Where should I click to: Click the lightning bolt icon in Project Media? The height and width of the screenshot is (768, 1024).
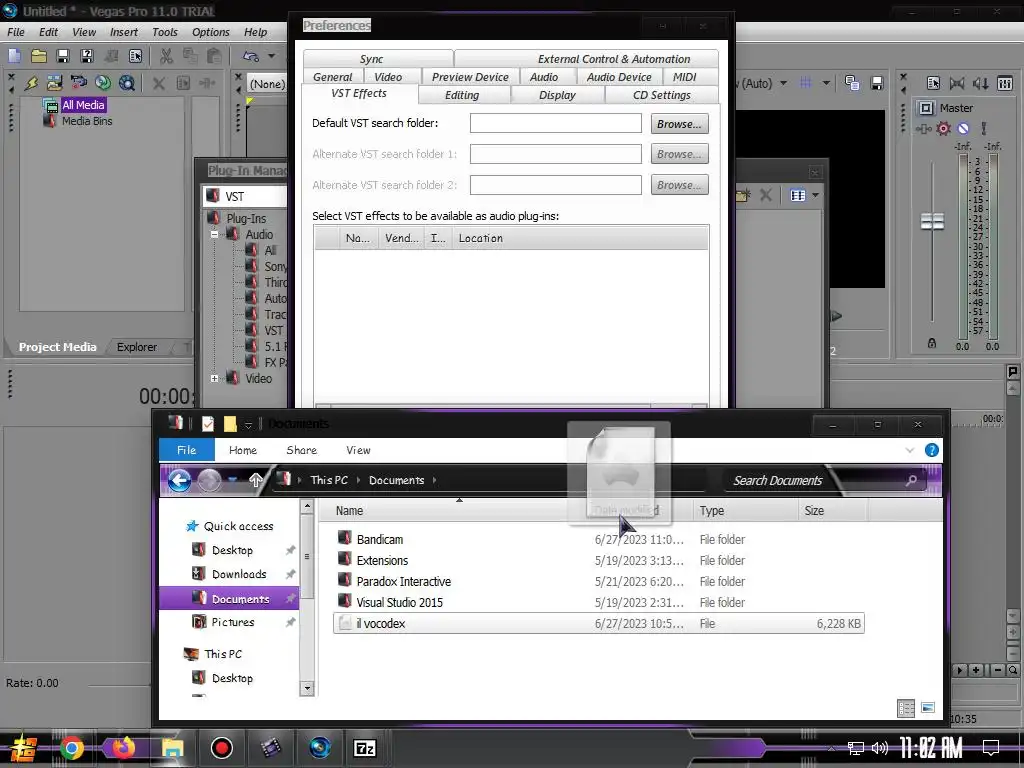click(31, 83)
